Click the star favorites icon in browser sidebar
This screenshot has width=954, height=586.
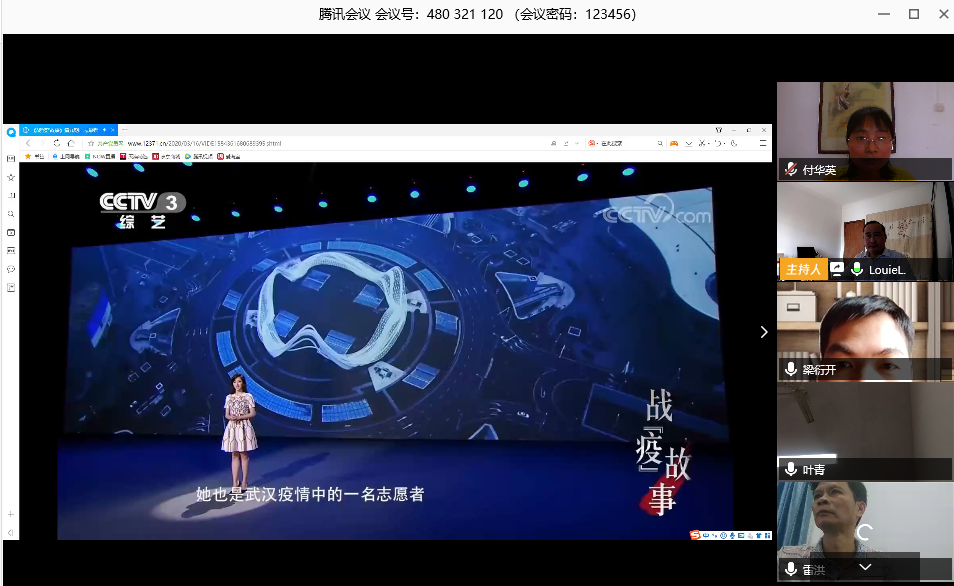[11, 177]
